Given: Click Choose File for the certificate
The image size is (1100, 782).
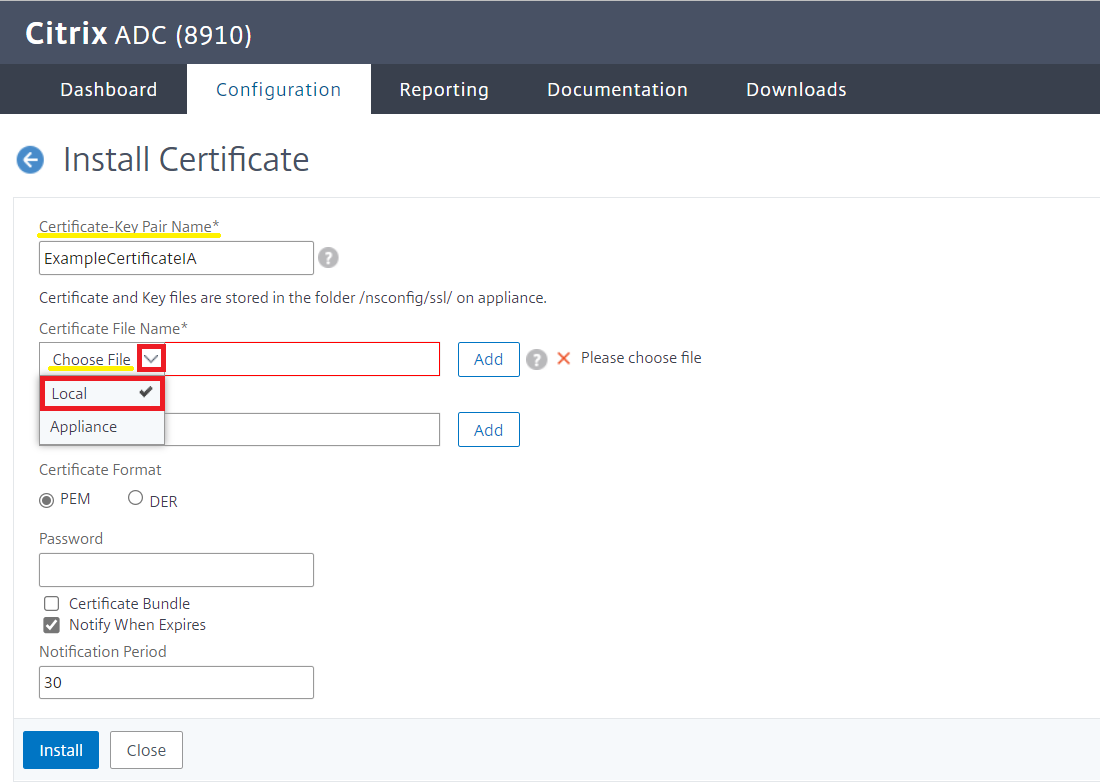Looking at the screenshot, I should pyautogui.click(x=91, y=359).
